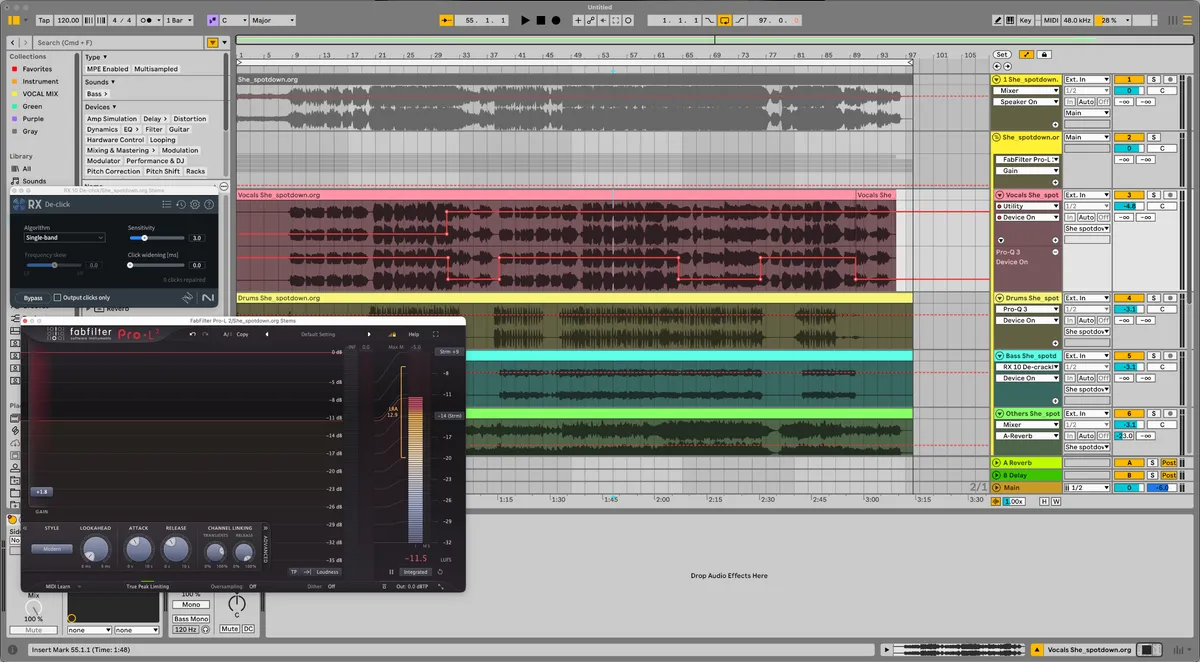1200x662 pixels.
Task: Enable Output clicks only checkbox
Action: coord(57,297)
